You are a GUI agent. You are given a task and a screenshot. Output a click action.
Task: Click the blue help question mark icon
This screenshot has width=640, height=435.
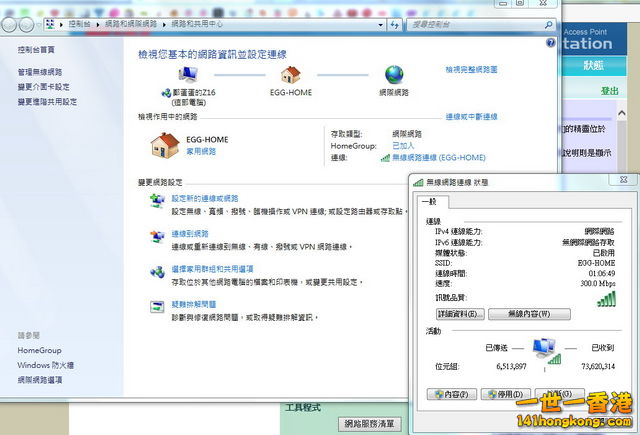(551, 43)
